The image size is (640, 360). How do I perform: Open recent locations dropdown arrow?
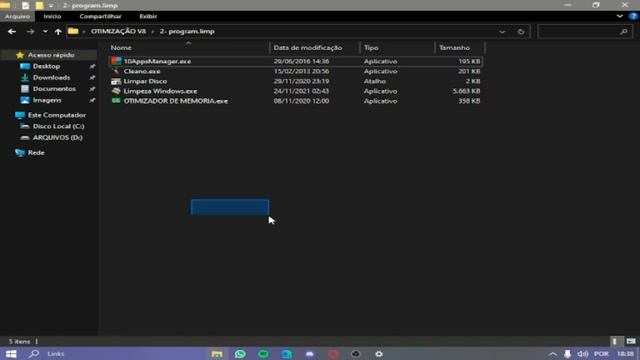point(45,31)
